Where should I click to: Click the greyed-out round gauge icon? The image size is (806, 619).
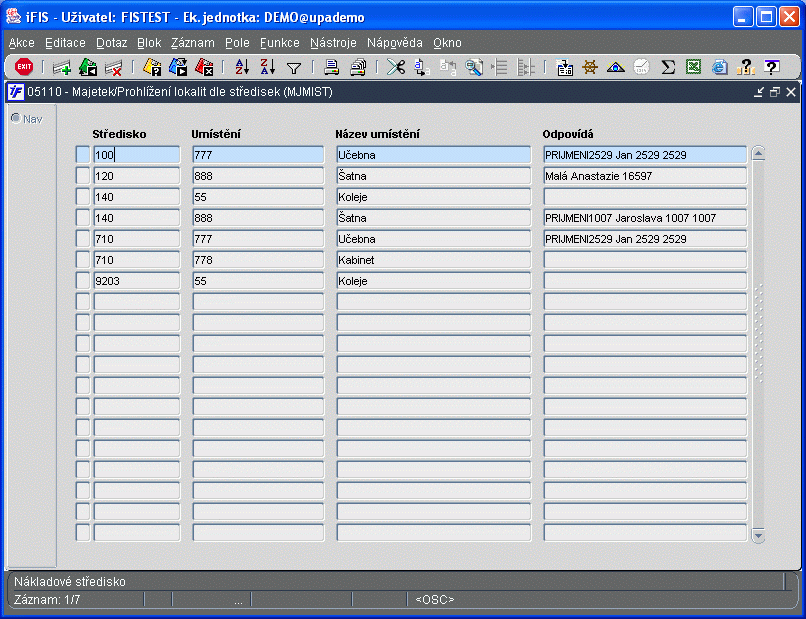[x=642, y=67]
